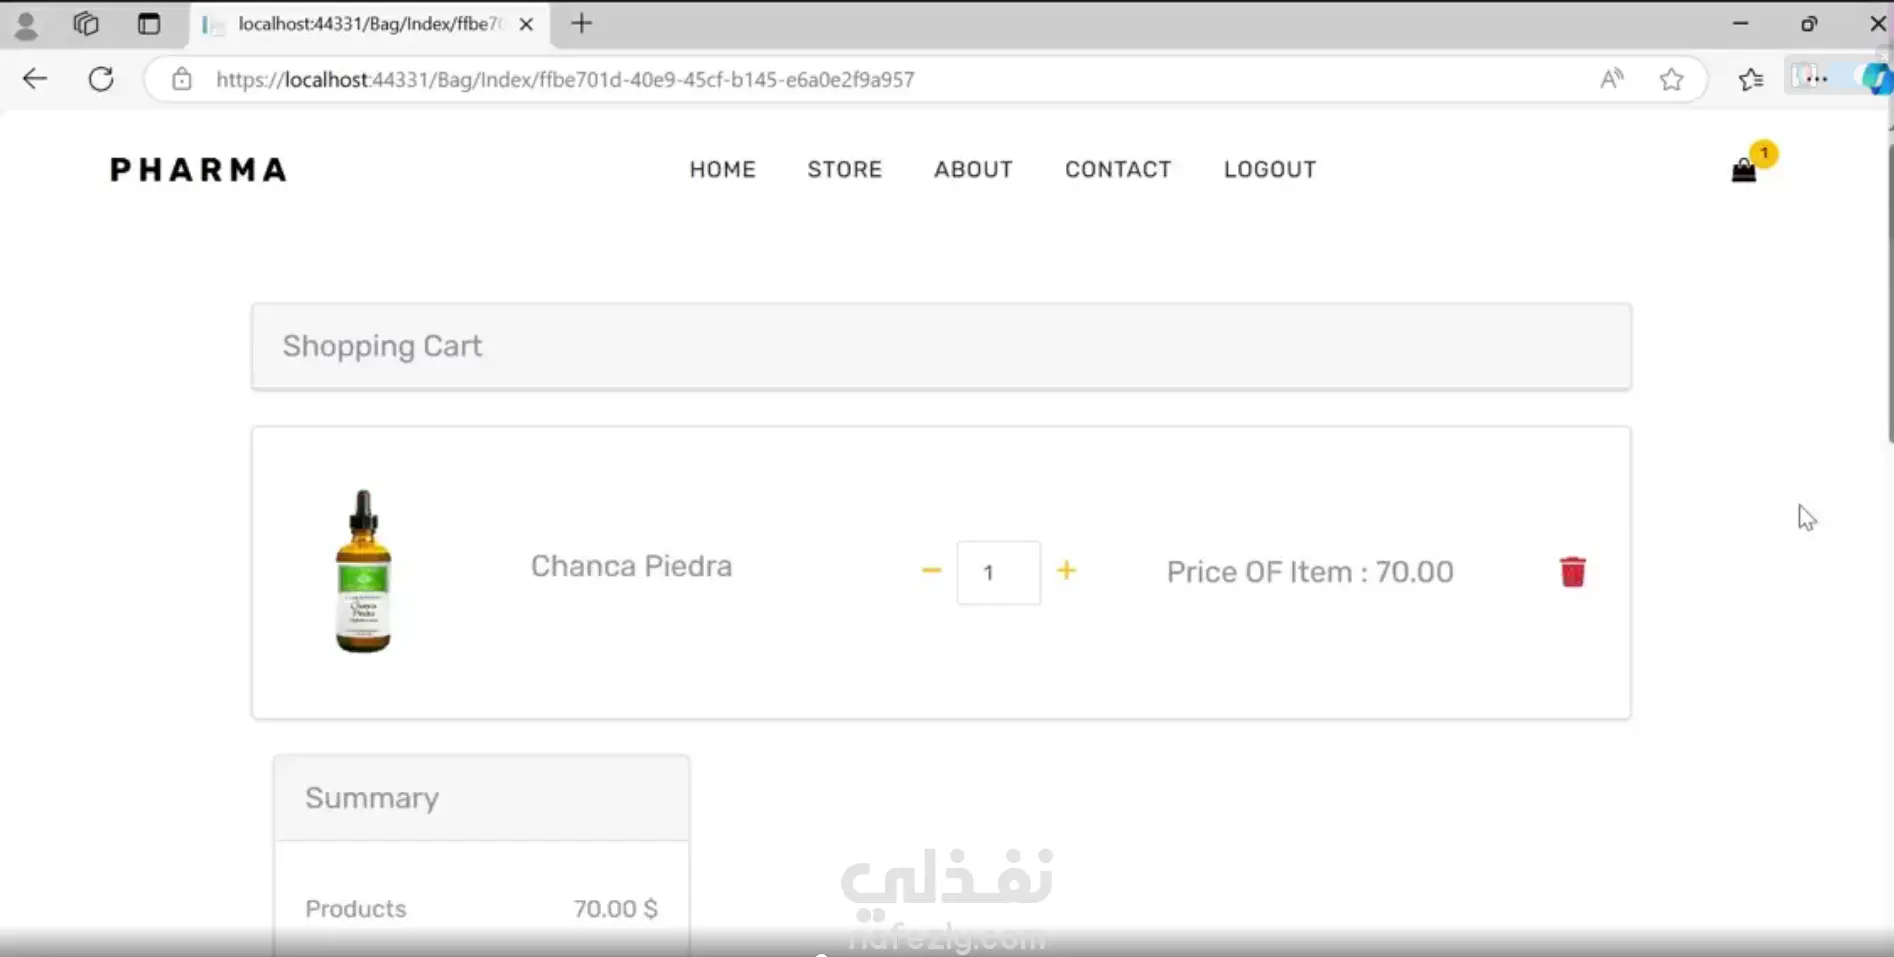Screen dimensions: 1894x957
Task: Select LOGOUT in navigation
Action: (1270, 169)
